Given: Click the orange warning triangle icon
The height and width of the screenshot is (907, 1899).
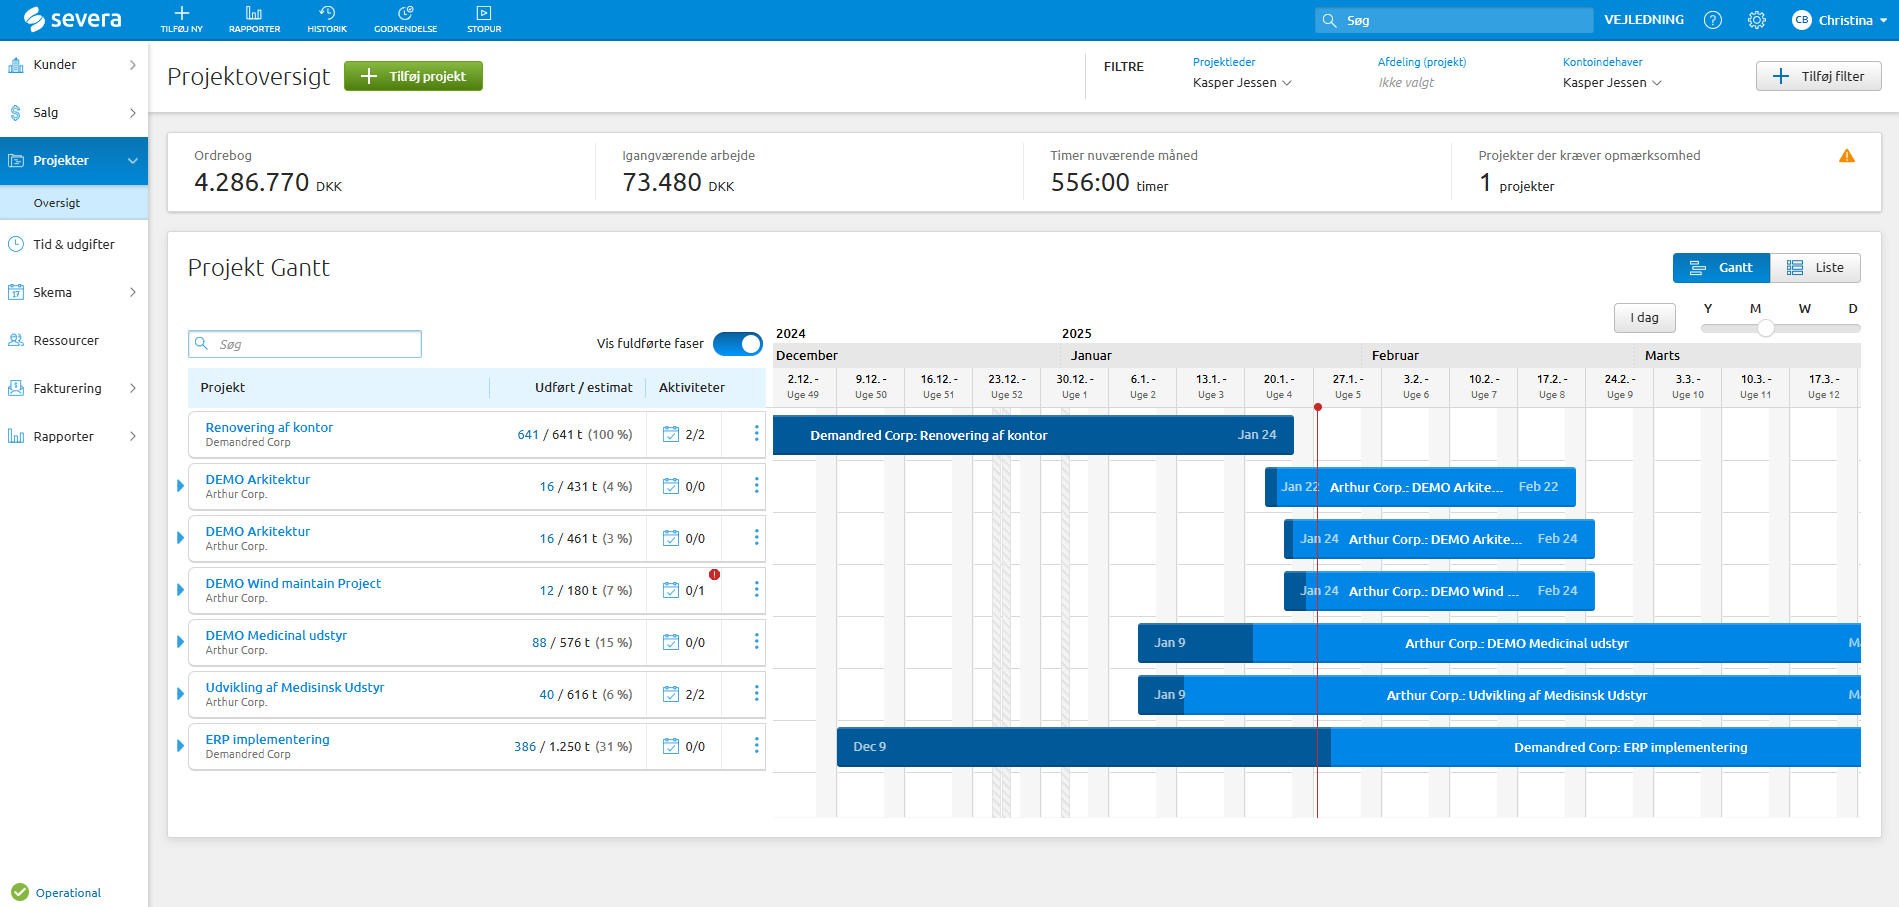Looking at the screenshot, I should 1846,156.
